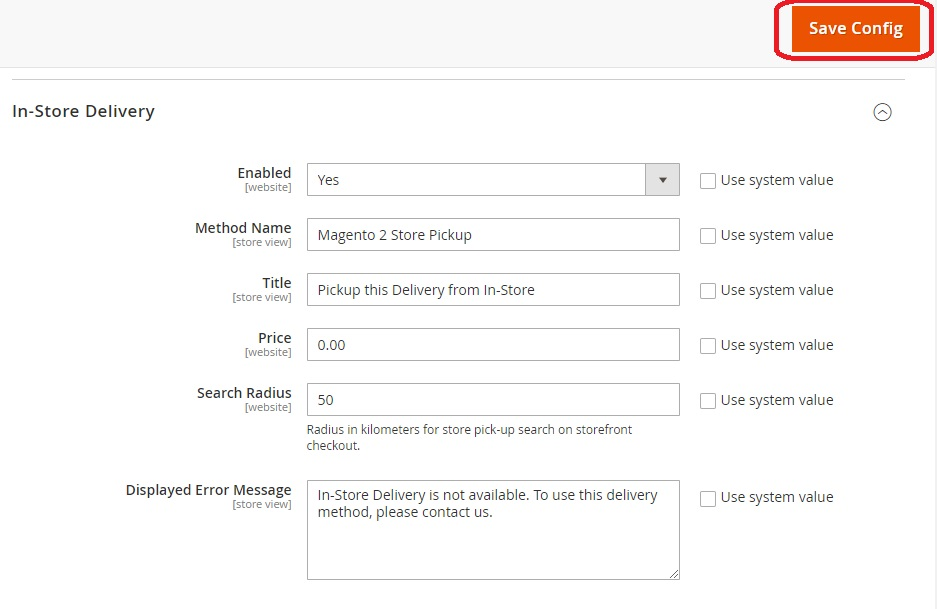Click the In-Store Delivery section heading
This screenshot has width=937, height=609.
pos(83,111)
